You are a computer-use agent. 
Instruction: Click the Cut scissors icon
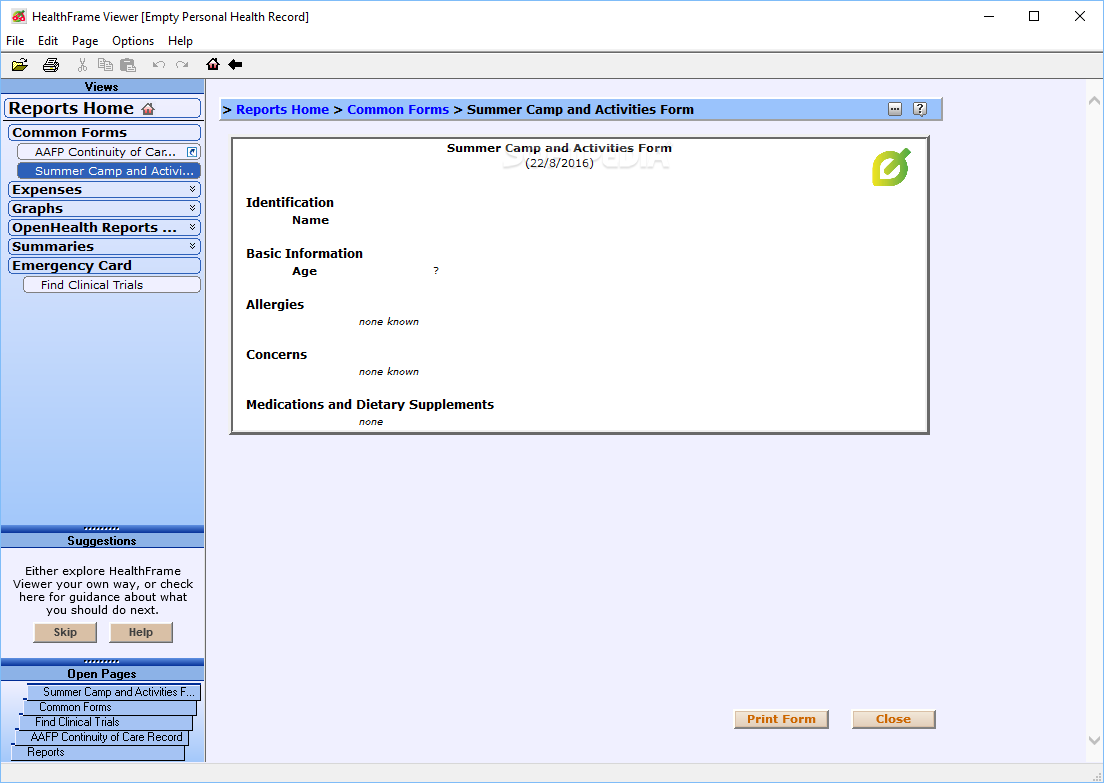click(x=82, y=65)
